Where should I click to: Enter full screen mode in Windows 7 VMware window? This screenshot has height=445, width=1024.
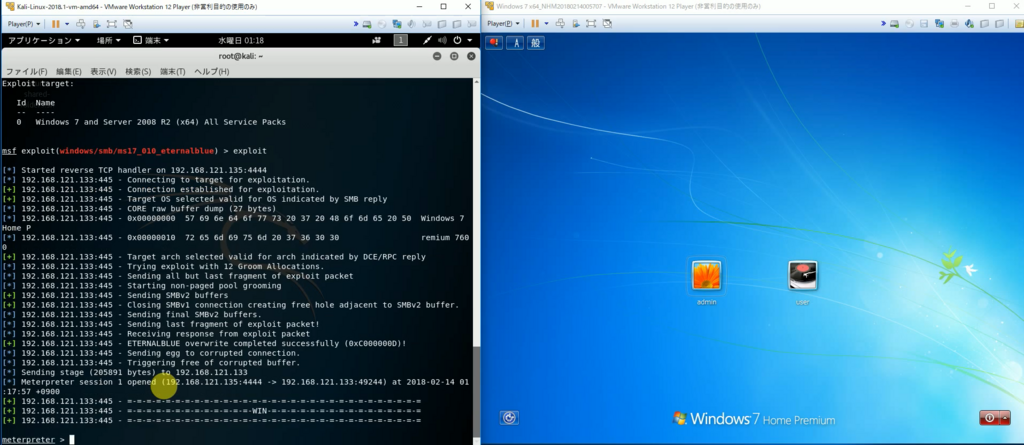click(x=591, y=24)
